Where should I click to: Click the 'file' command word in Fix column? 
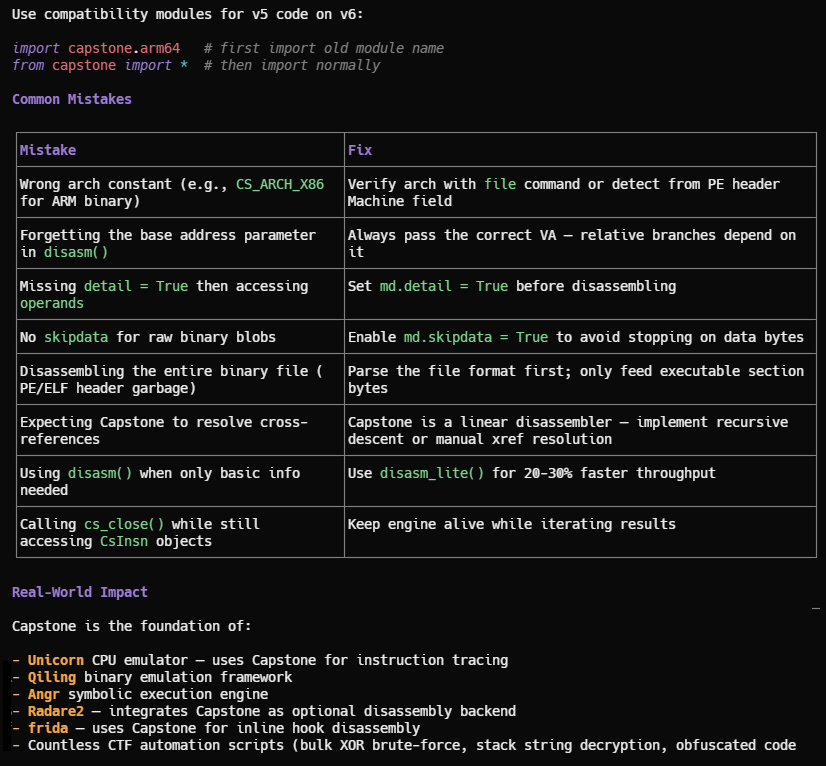(500, 184)
